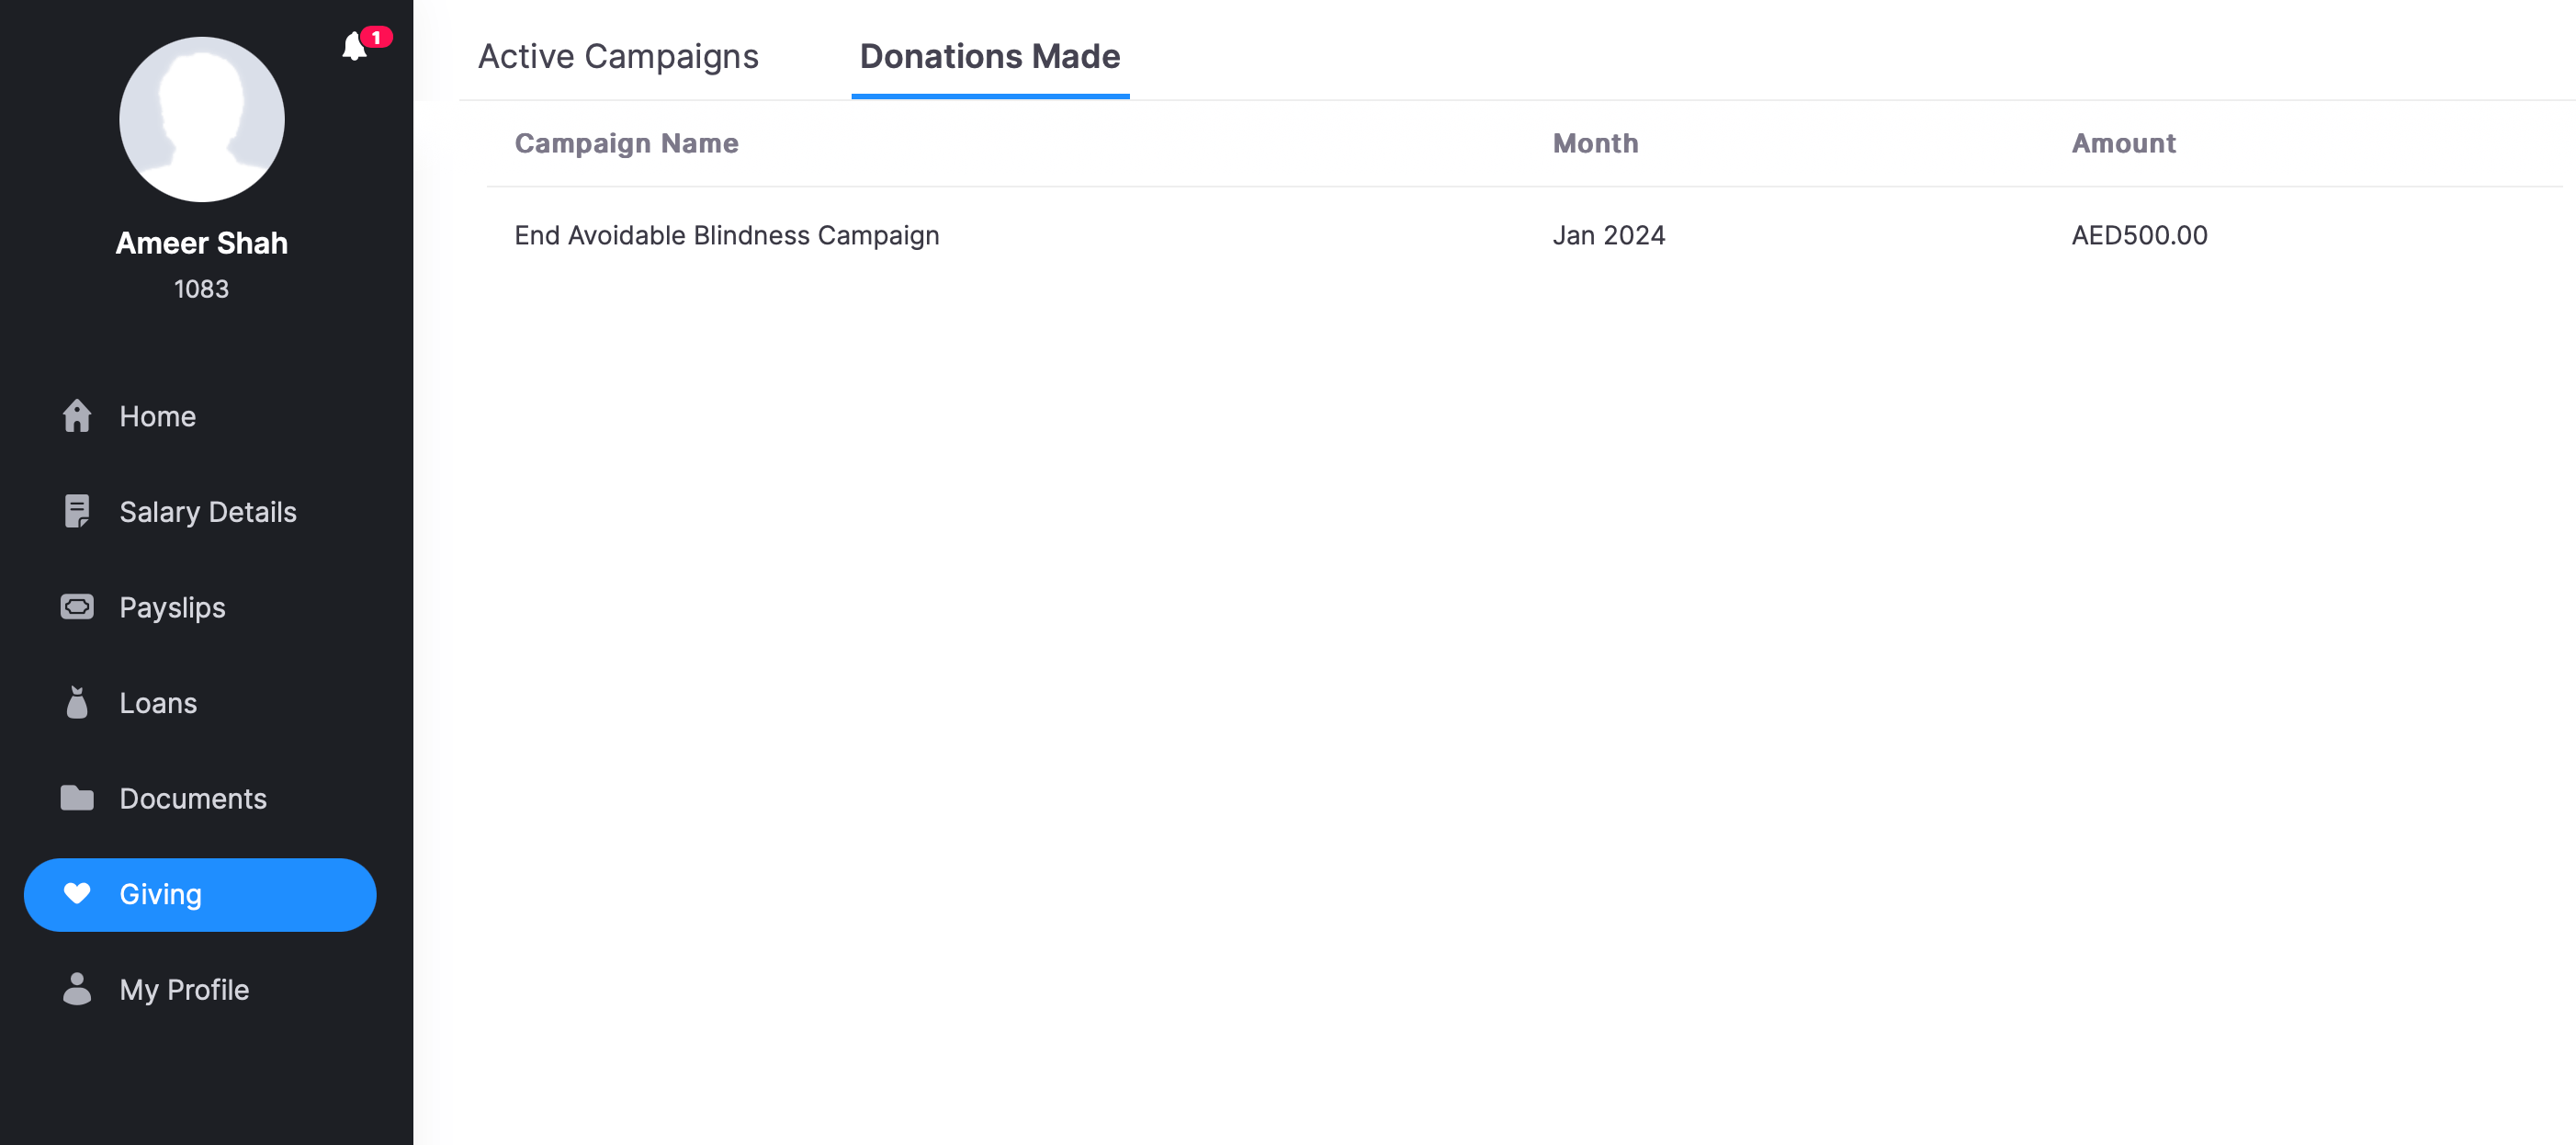Select the Donations Made tab

click(x=989, y=56)
